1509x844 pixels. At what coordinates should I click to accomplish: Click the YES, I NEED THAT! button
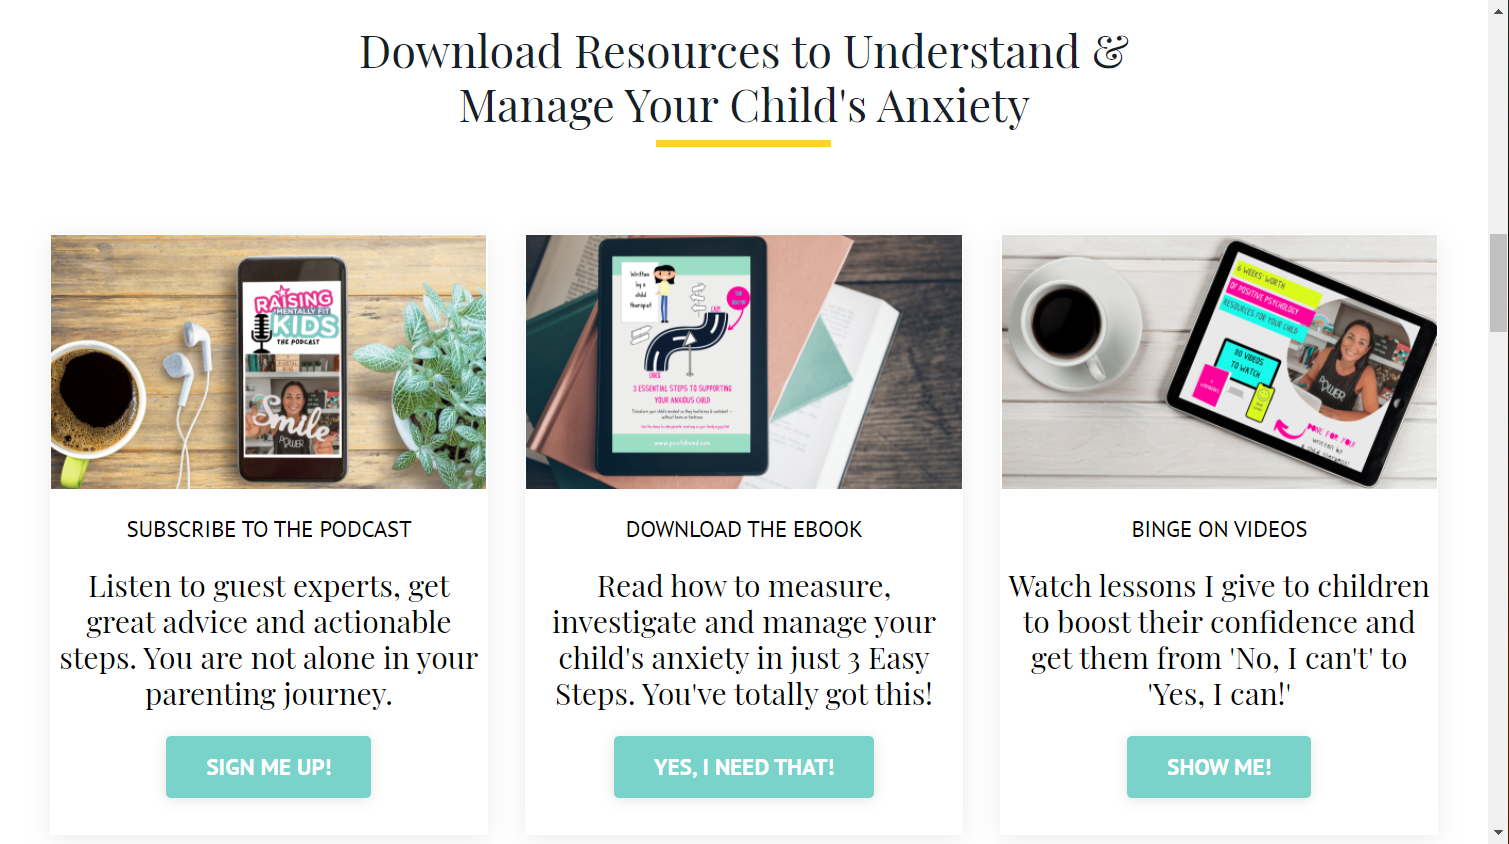[744, 767]
